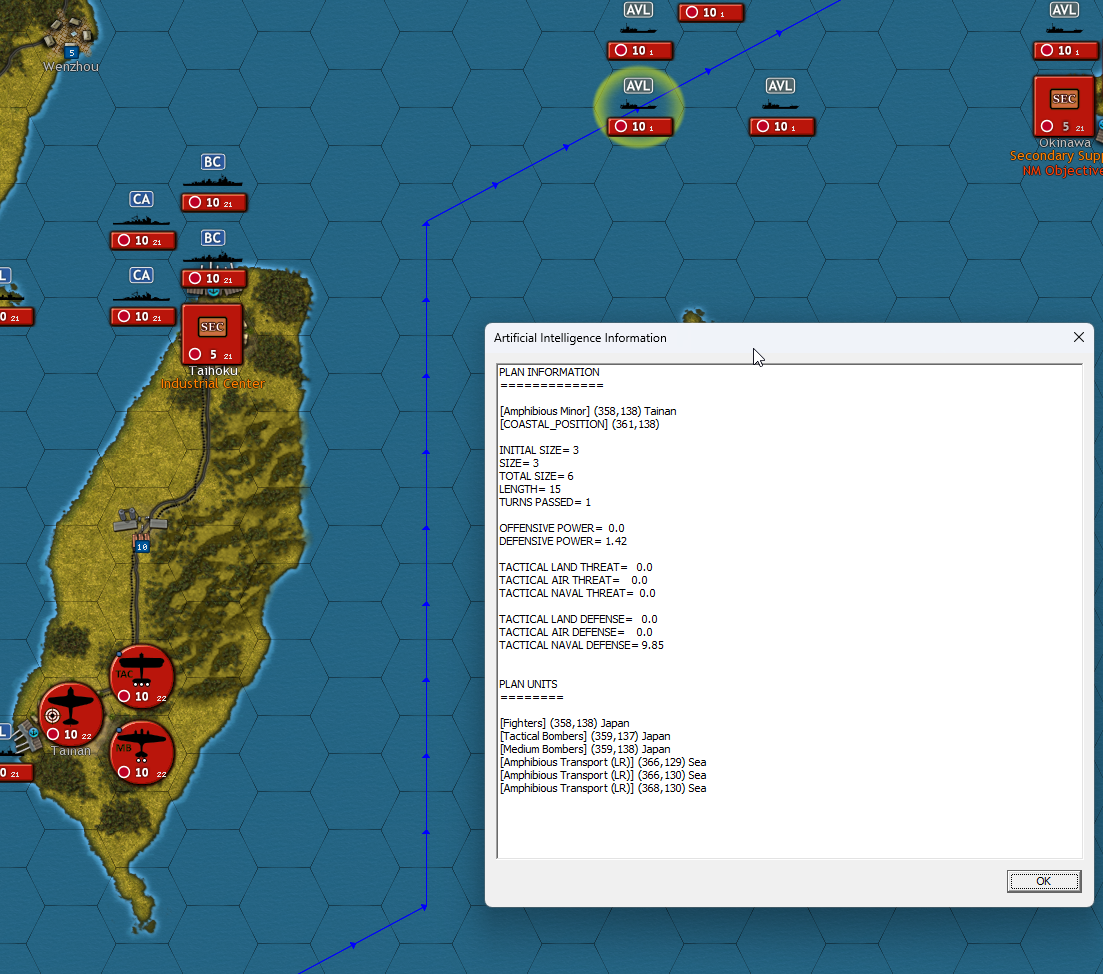The height and width of the screenshot is (974, 1103).
Task: Click the AVL carrier counter above Okinawa
Action: click(x=1063, y=9)
